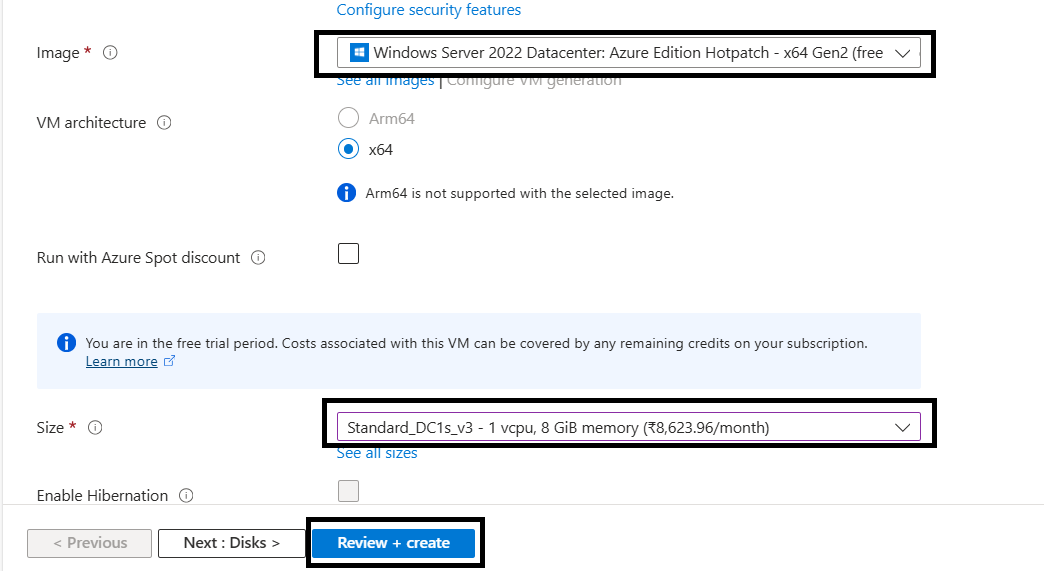Click the Enable Hibernation info icon
The height and width of the screenshot is (571, 1044).
click(186, 496)
